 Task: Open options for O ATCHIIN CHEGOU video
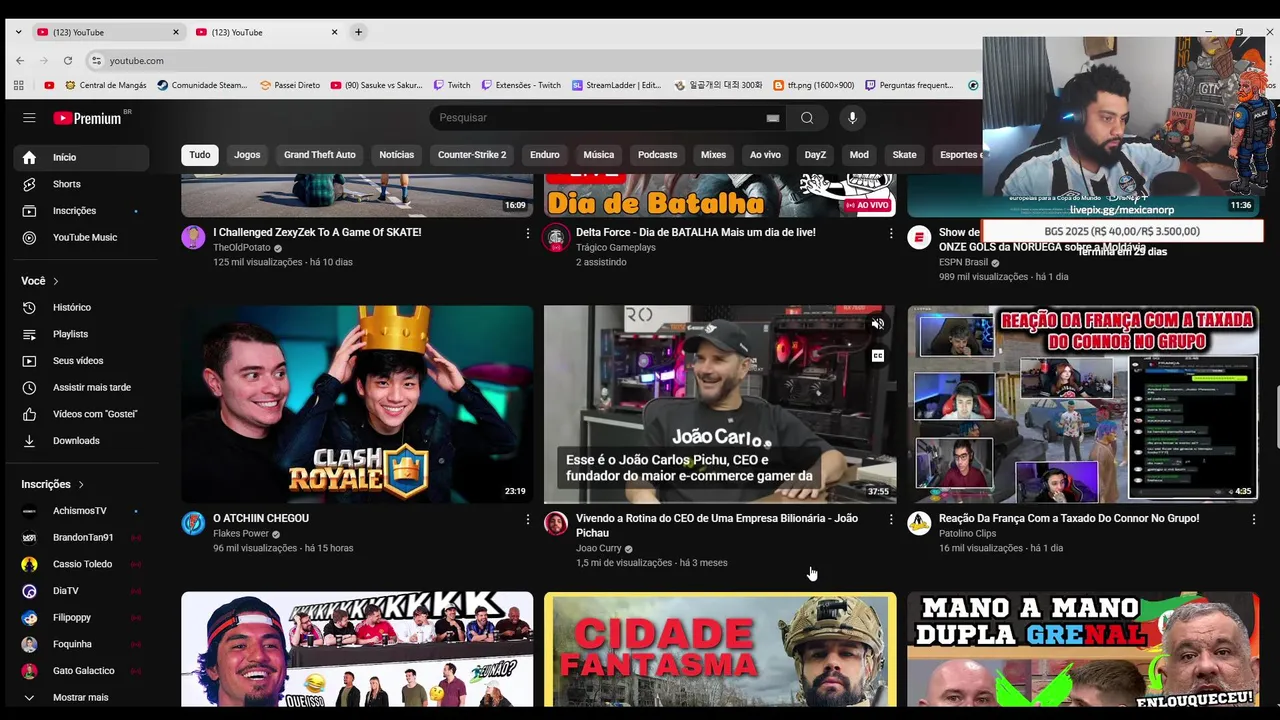528,519
